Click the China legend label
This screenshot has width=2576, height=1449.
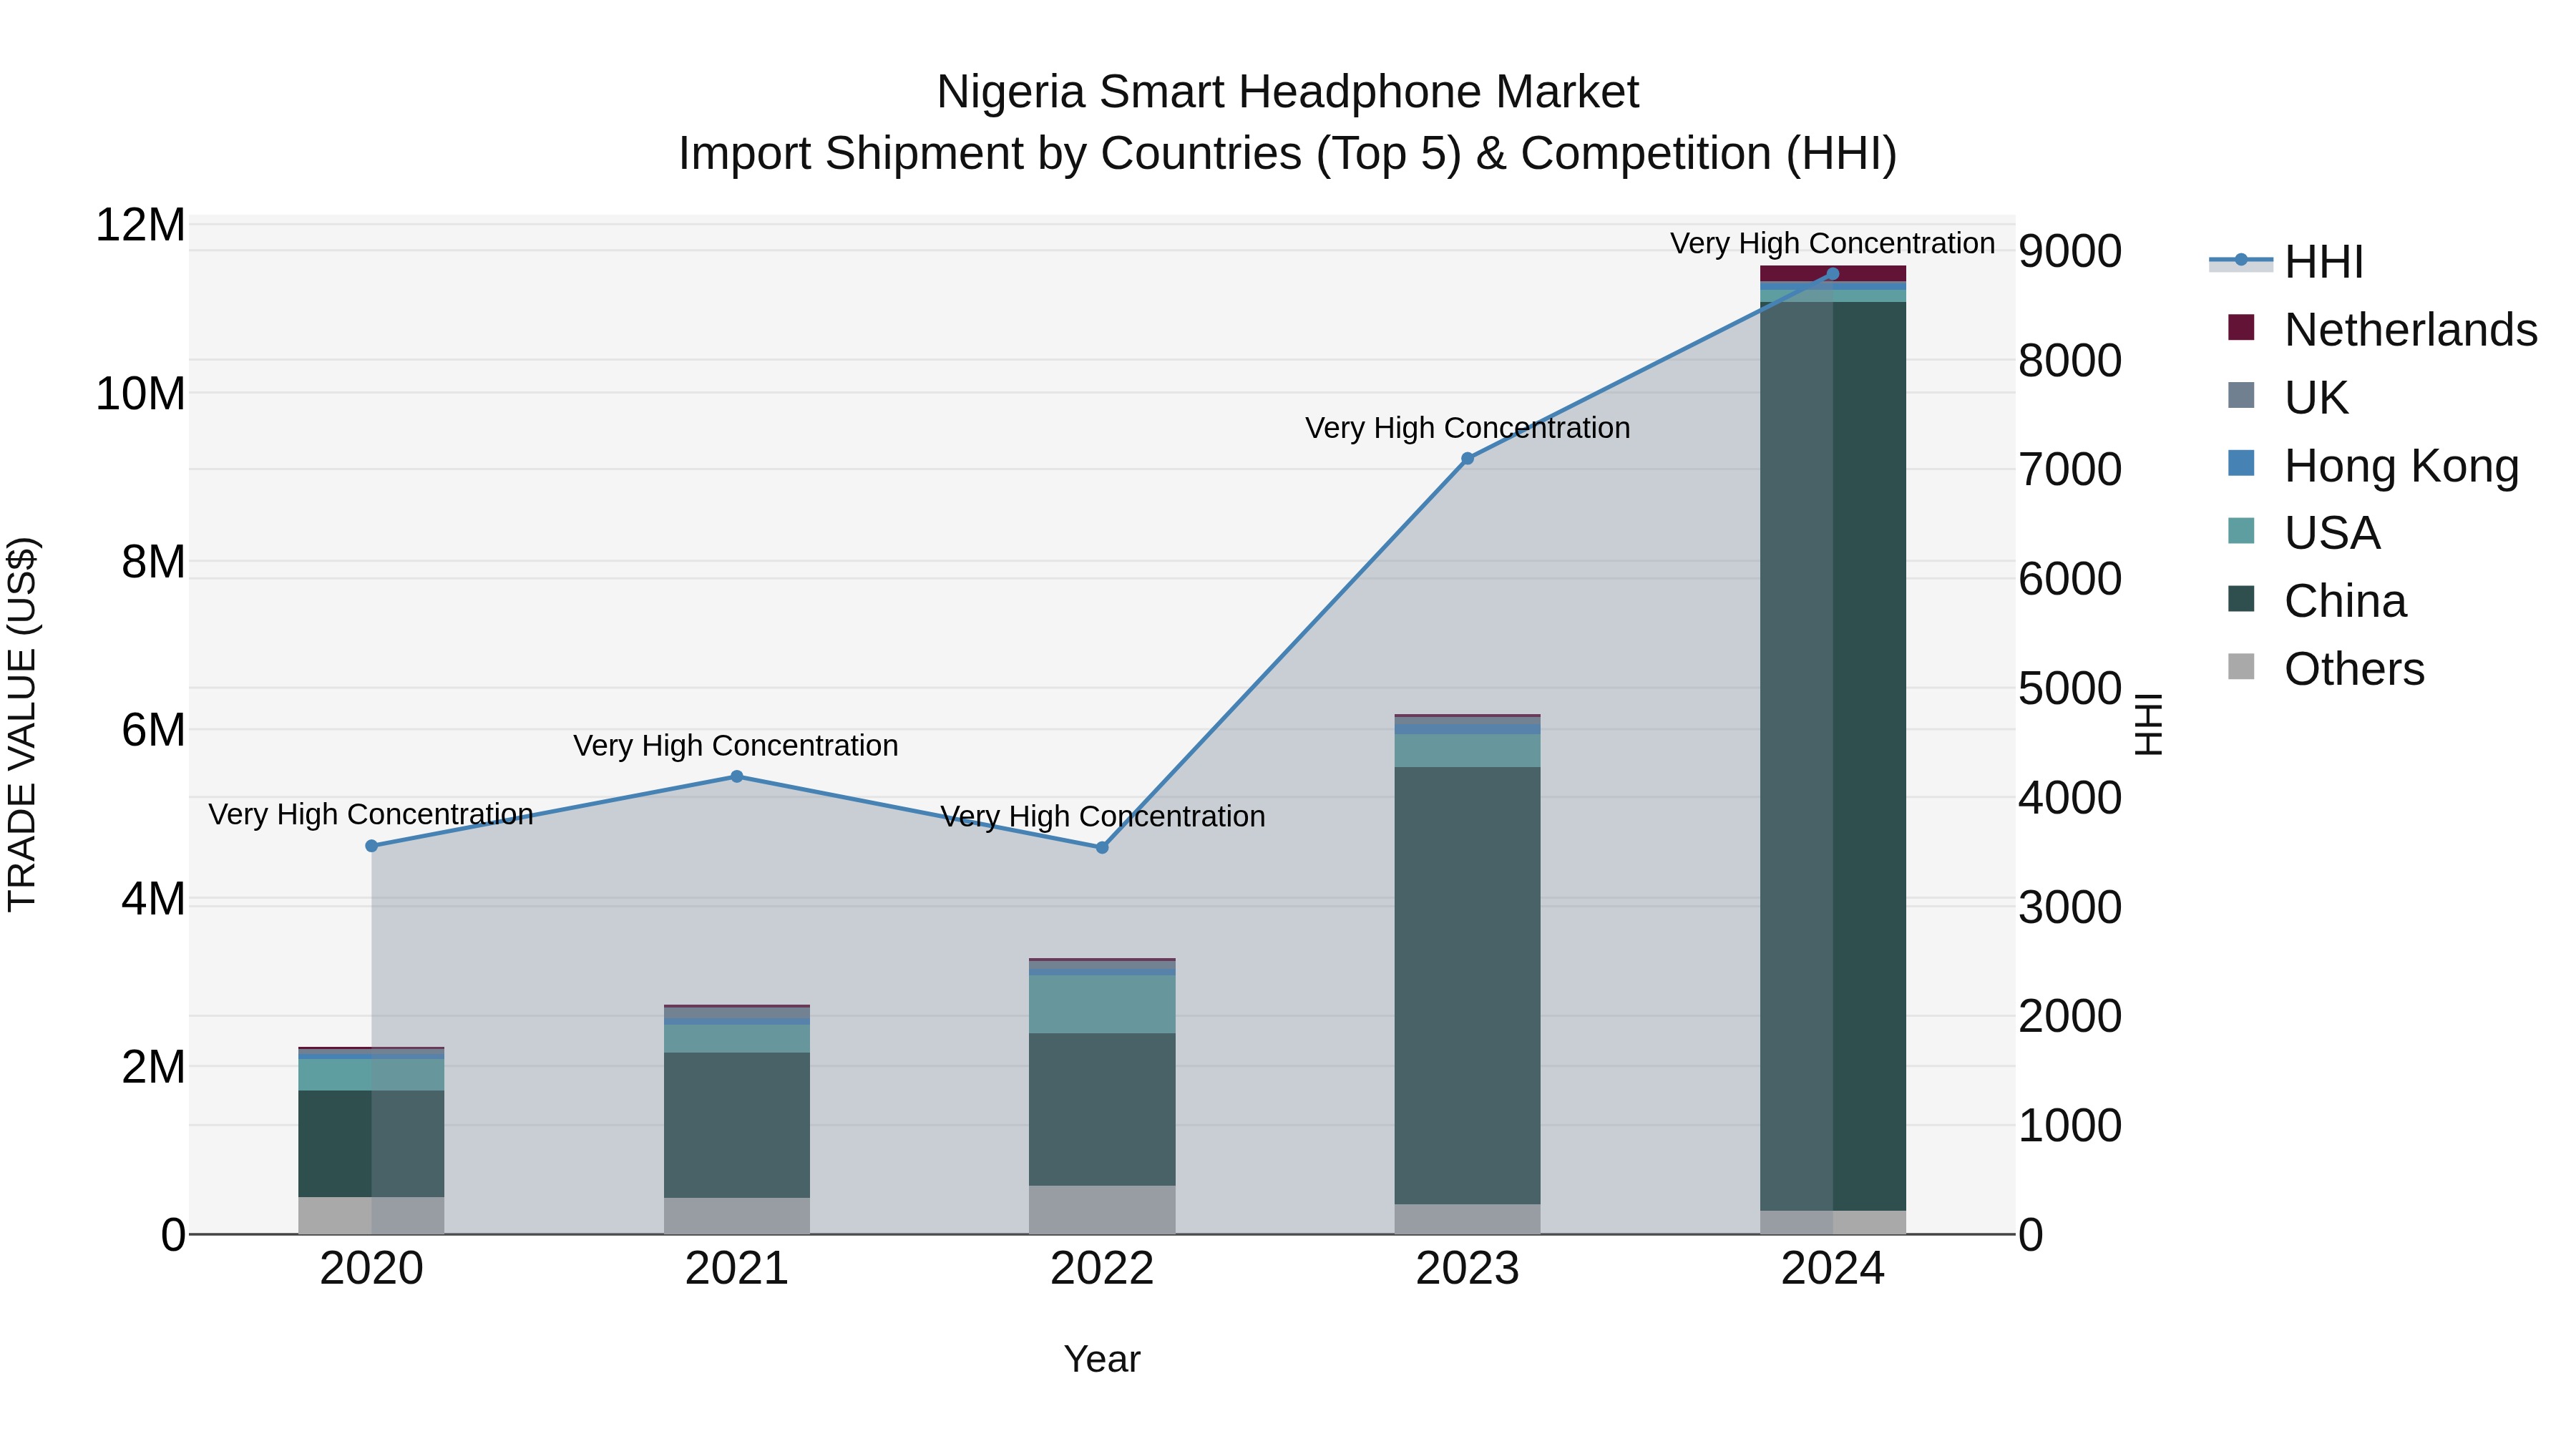pos(2345,602)
